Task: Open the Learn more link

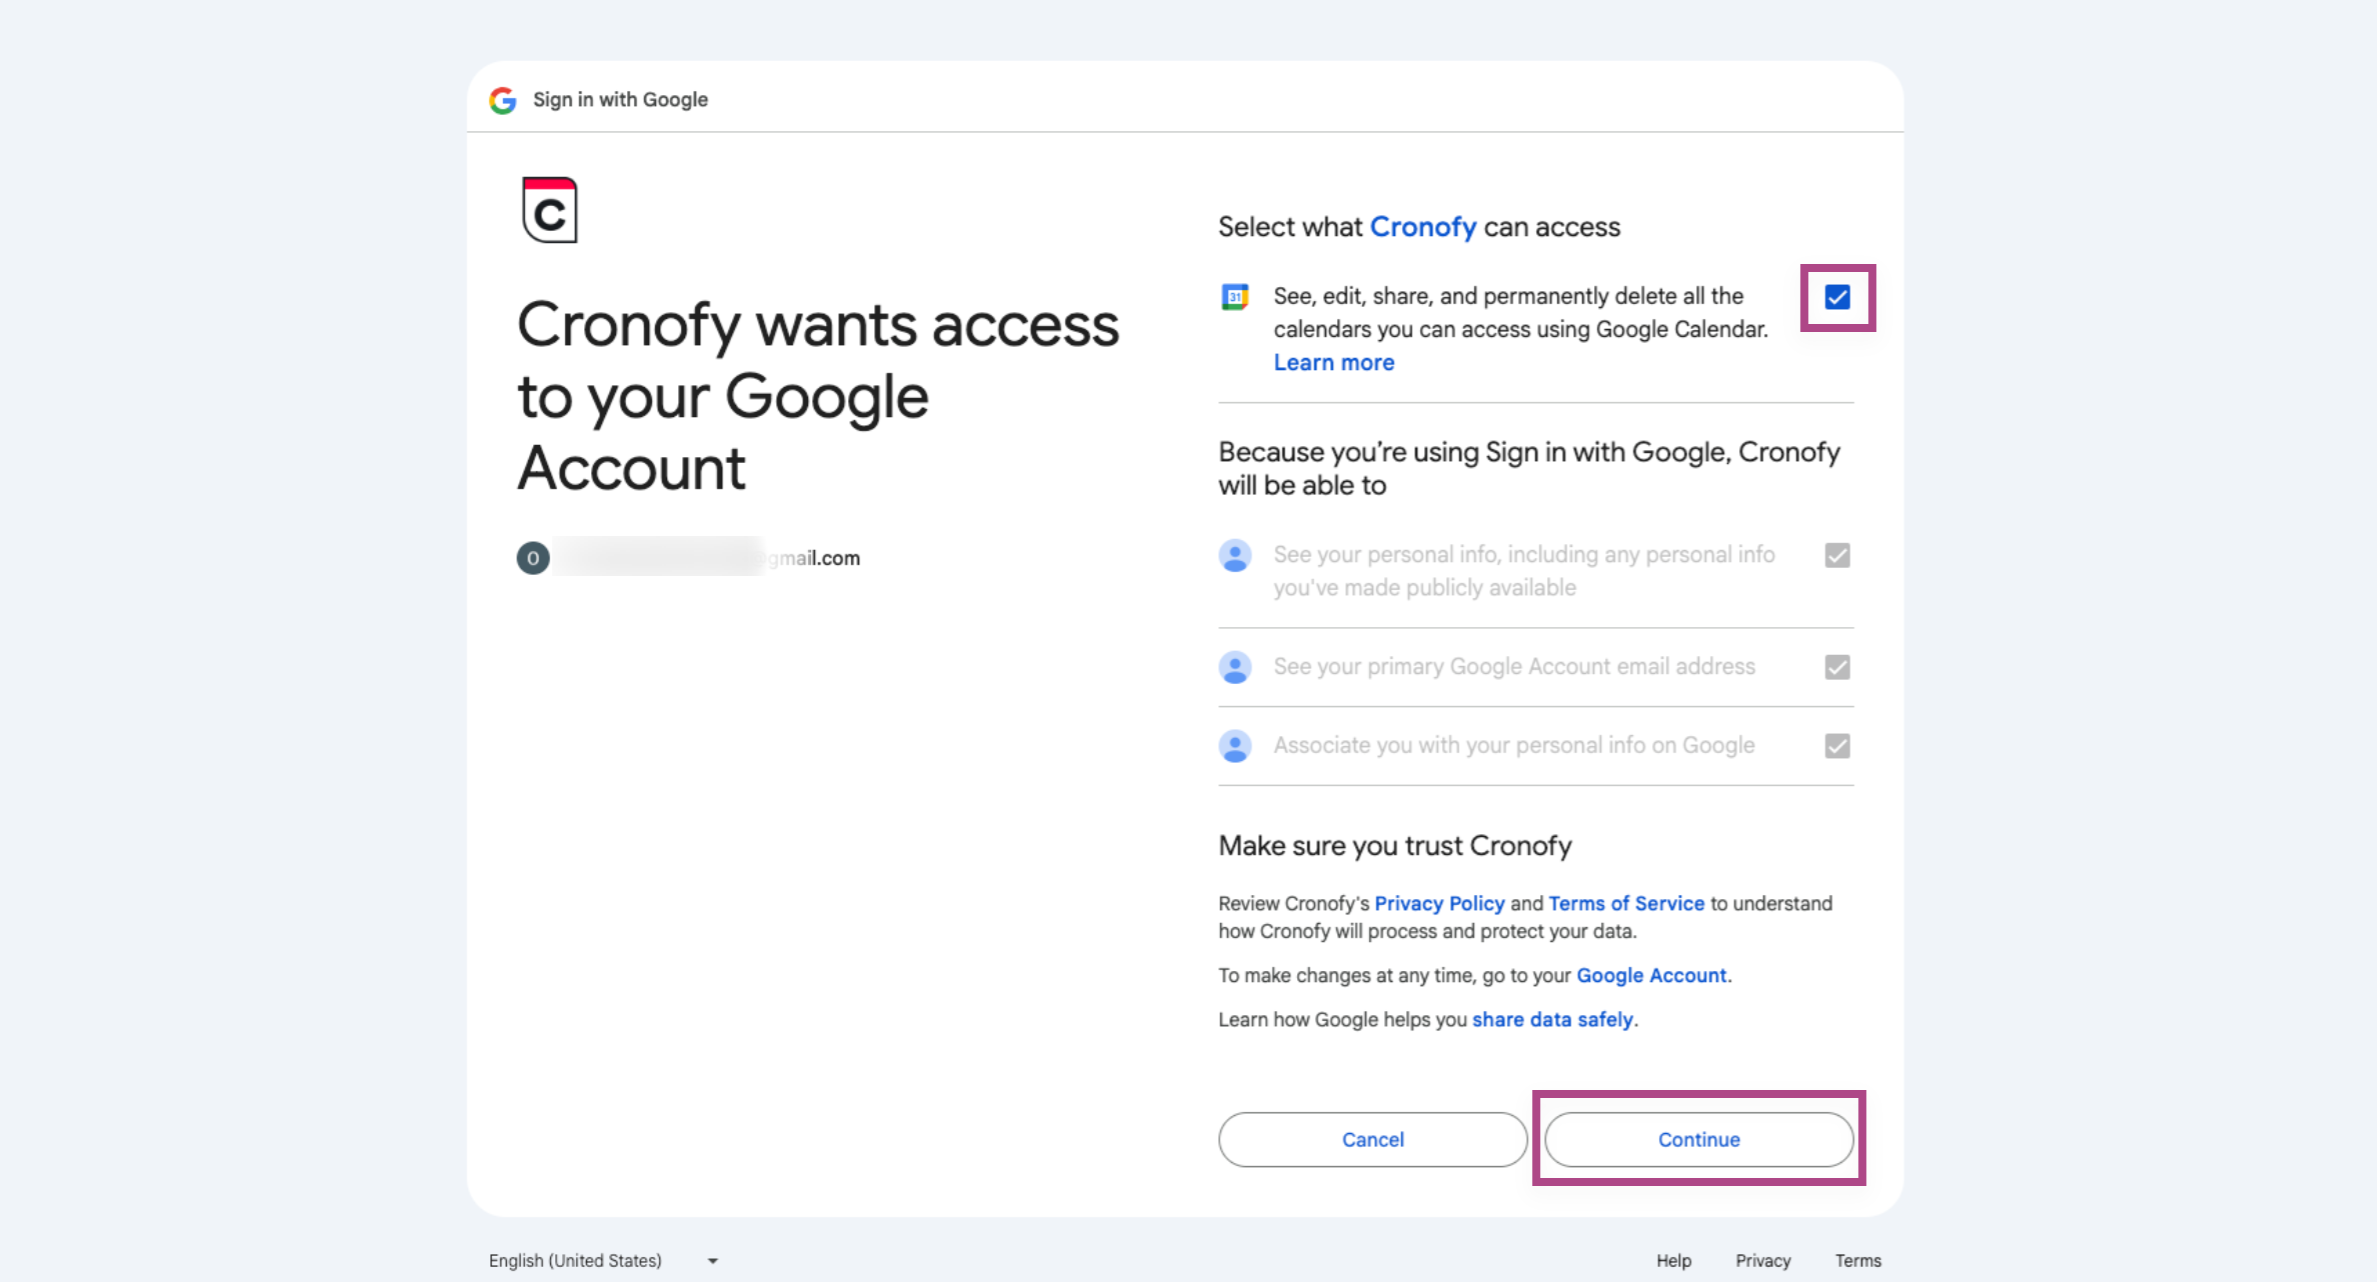Action: click(x=1334, y=363)
